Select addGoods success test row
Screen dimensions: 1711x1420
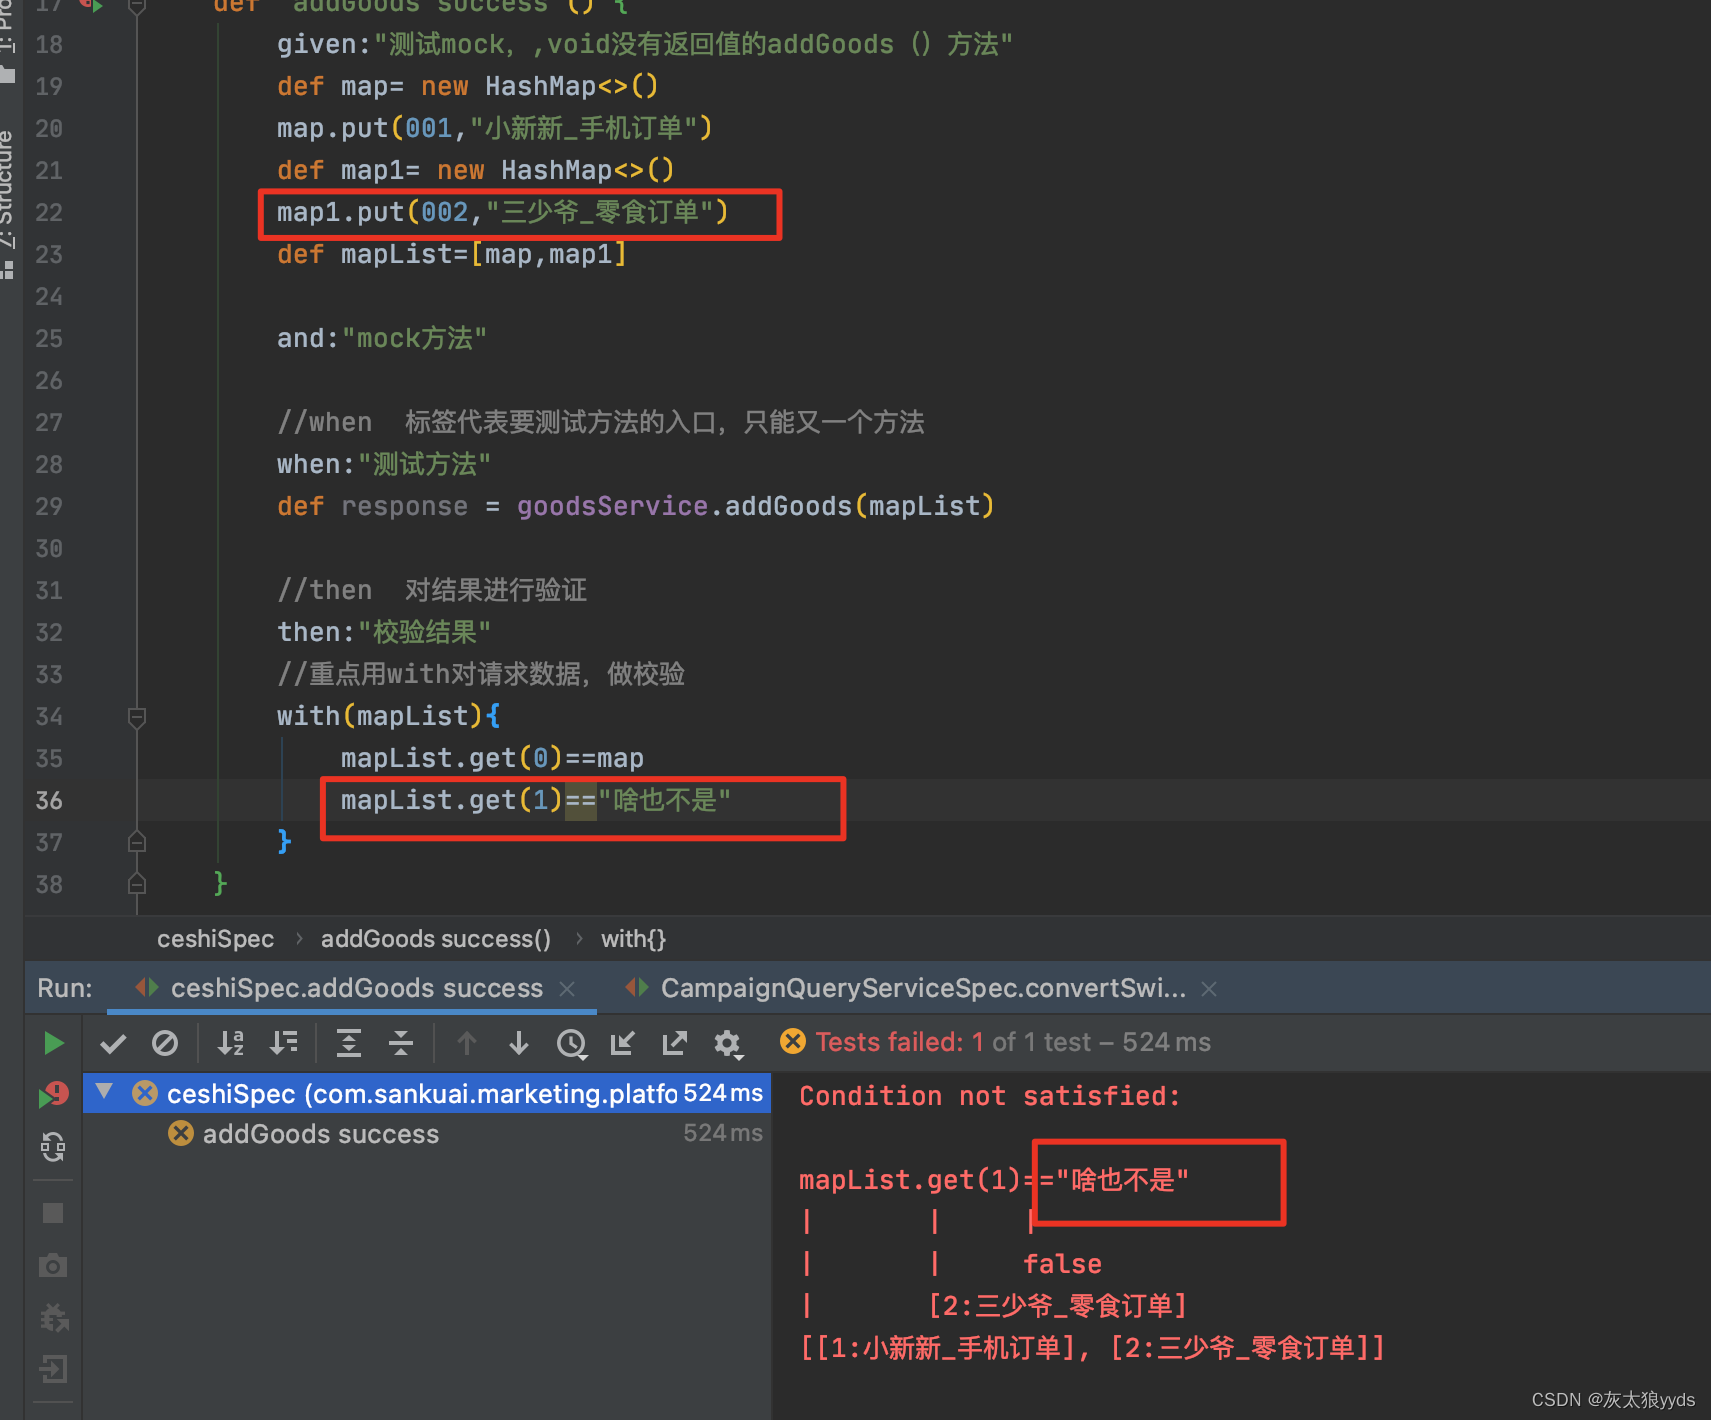click(427, 1134)
